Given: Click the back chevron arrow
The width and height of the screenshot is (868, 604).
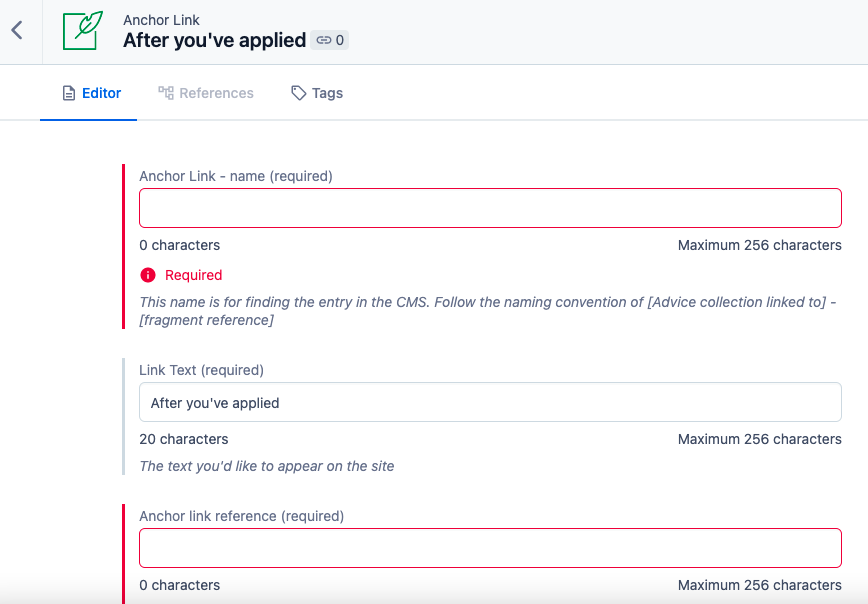Looking at the screenshot, I should (17, 30).
